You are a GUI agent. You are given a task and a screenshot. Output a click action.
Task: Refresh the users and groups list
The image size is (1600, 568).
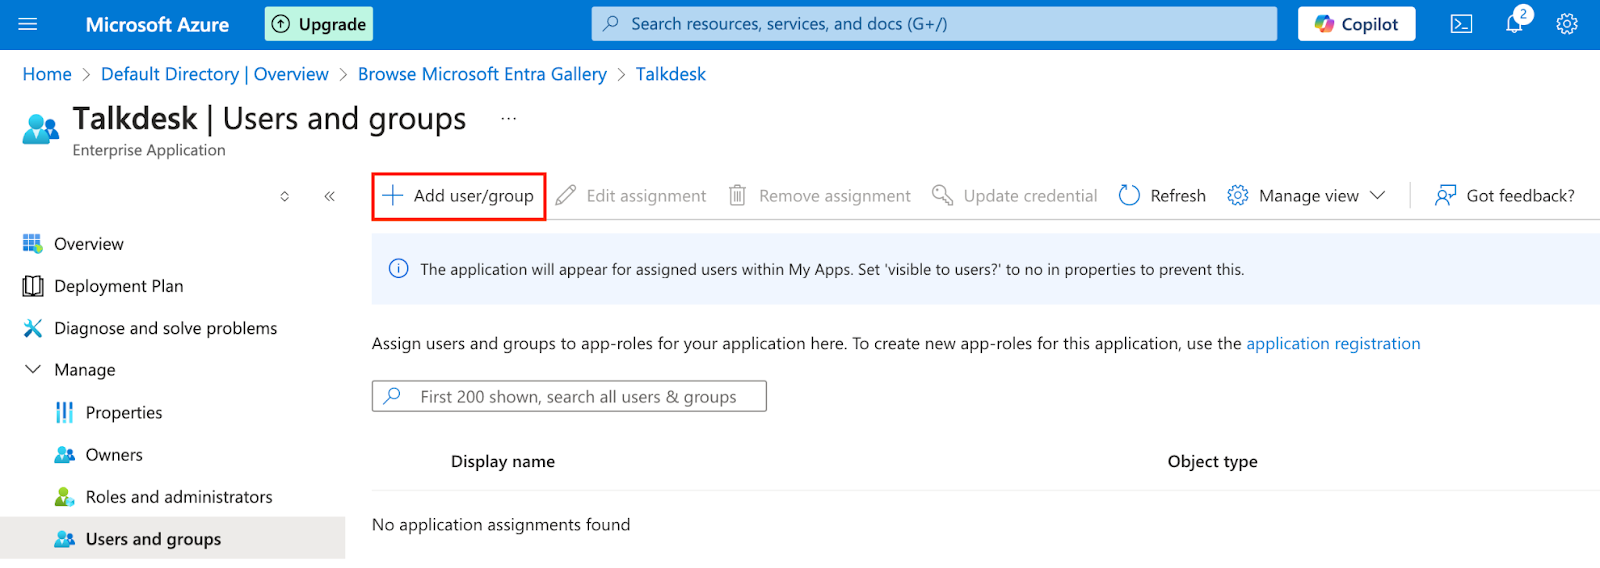pos(1162,196)
